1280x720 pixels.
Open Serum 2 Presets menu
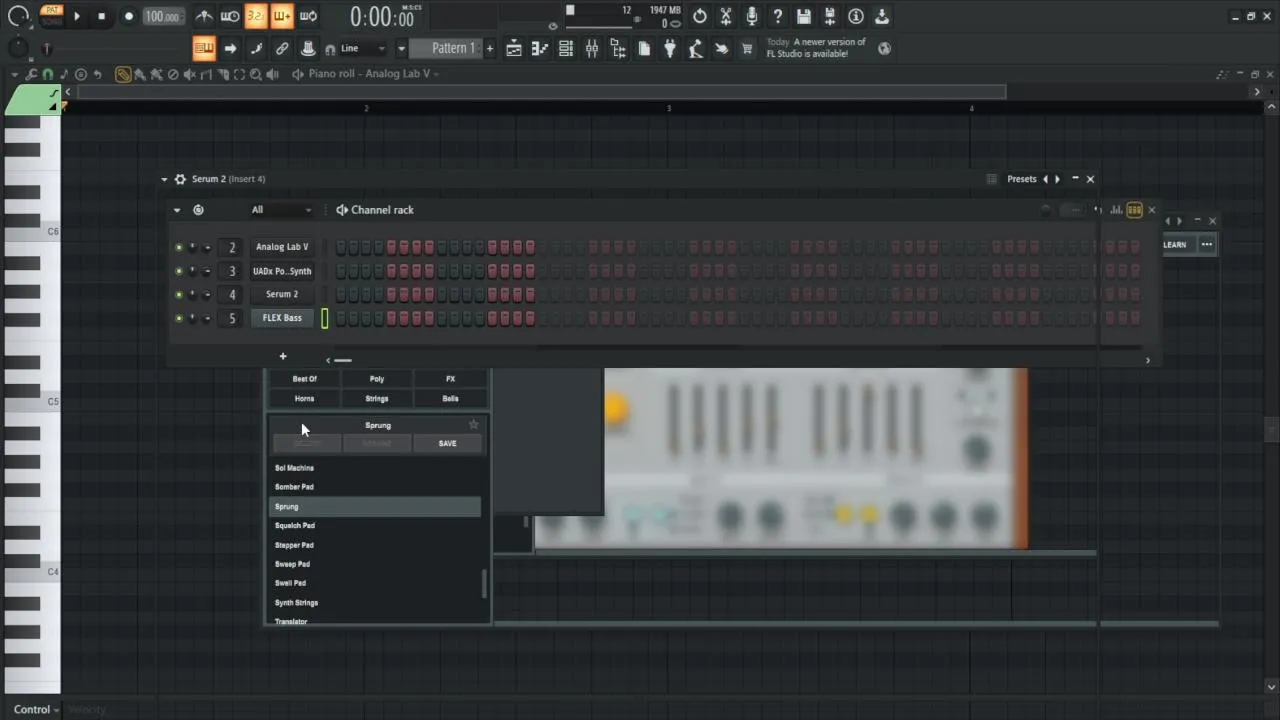pos(1021,179)
